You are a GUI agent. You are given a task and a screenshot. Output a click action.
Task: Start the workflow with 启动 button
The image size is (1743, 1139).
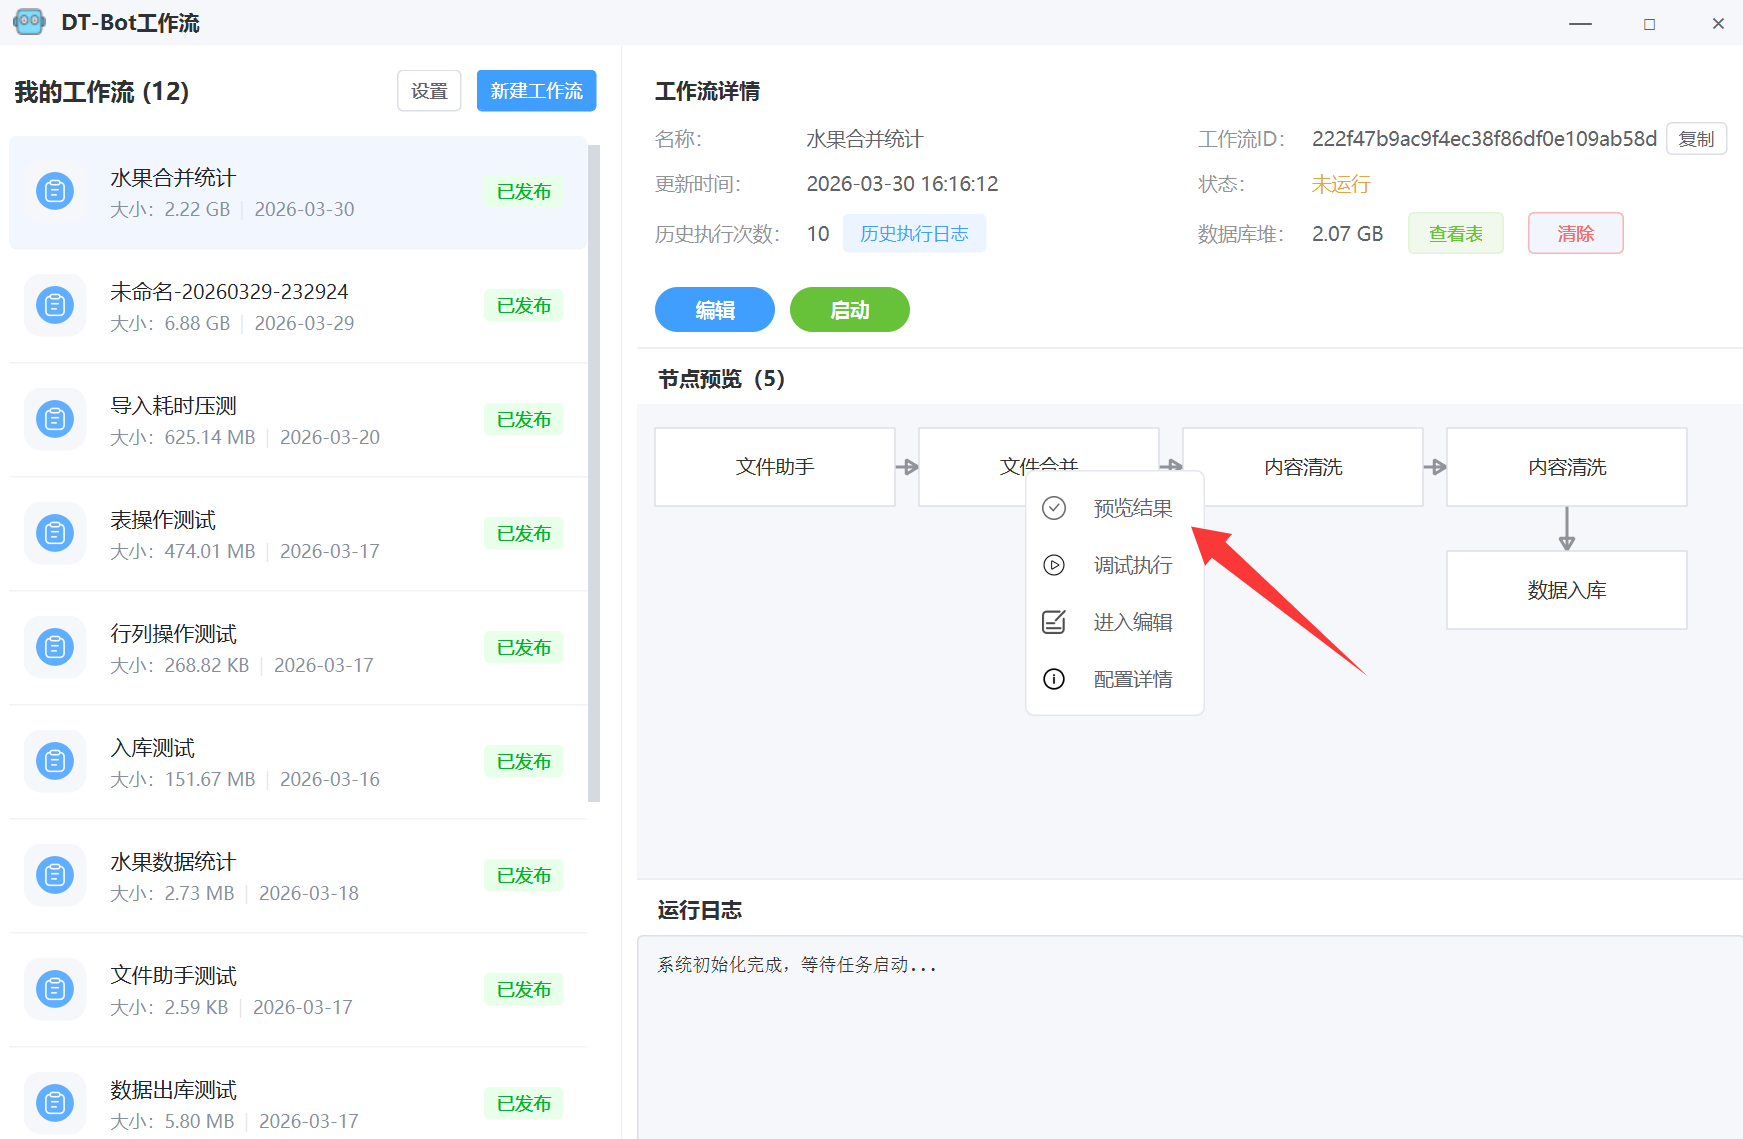click(x=849, y=310)
